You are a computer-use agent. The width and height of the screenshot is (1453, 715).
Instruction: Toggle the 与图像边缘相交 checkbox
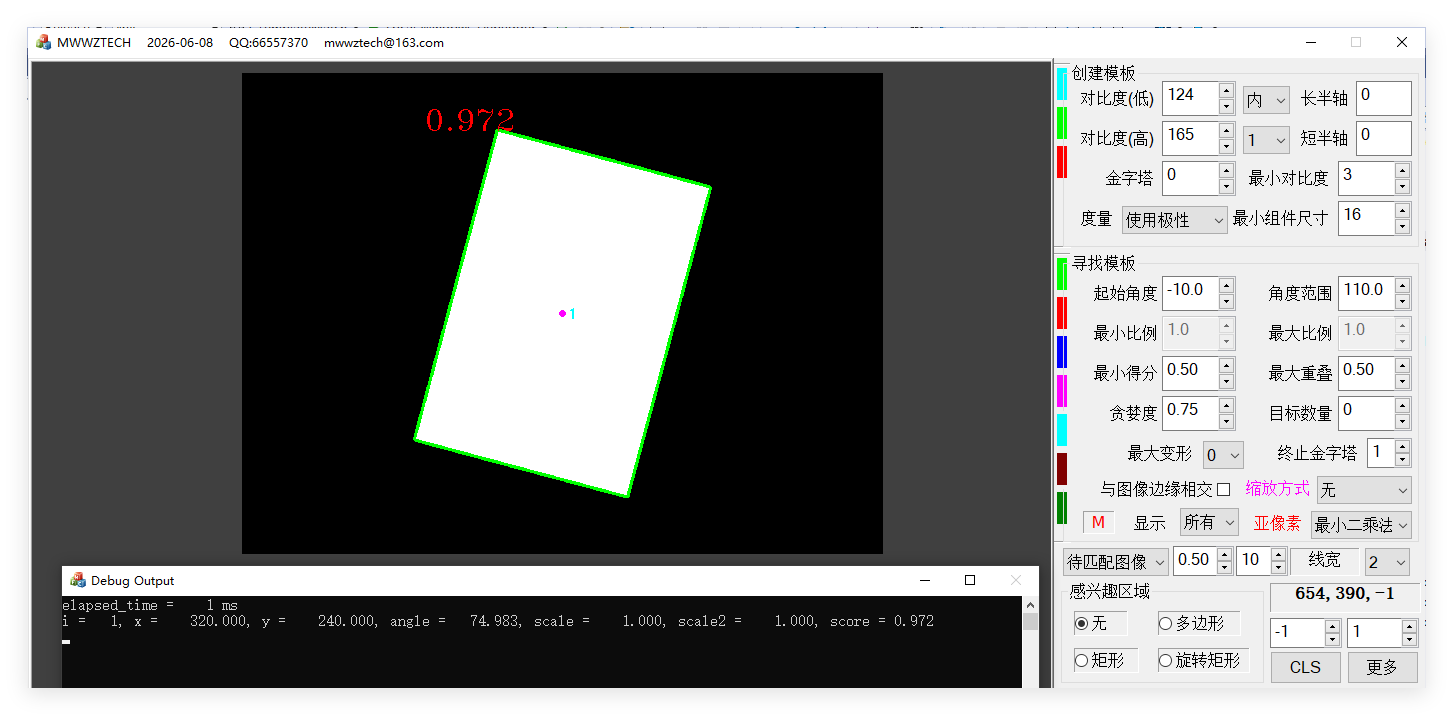coord(1224,489)
